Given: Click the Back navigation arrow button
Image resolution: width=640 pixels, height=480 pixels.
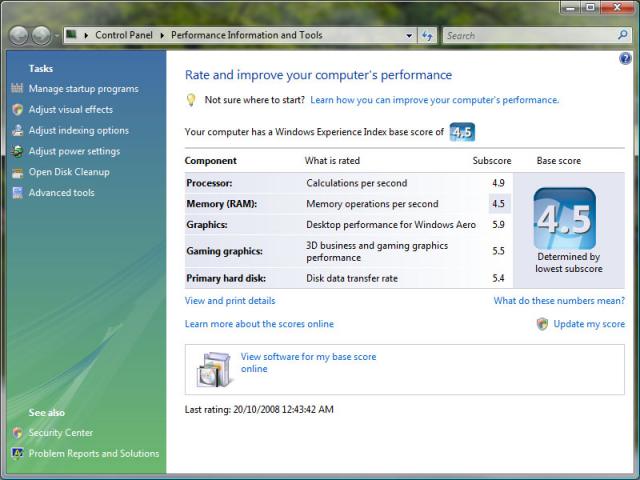Looking at the screenshot, I should 18,36.
